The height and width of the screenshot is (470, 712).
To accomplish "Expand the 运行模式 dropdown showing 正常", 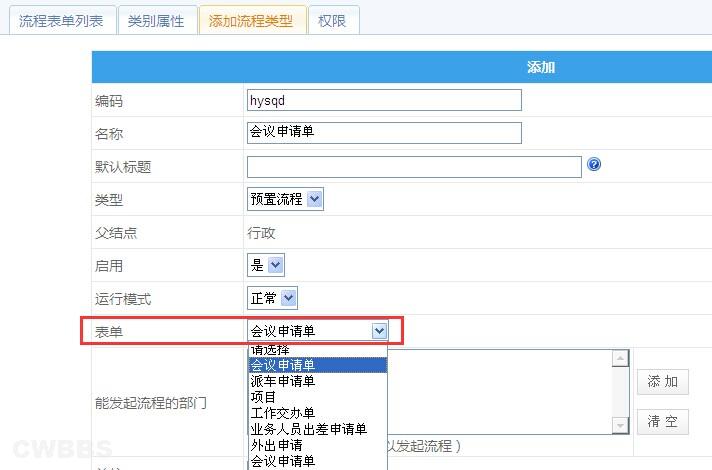I will tap(272, 298).
